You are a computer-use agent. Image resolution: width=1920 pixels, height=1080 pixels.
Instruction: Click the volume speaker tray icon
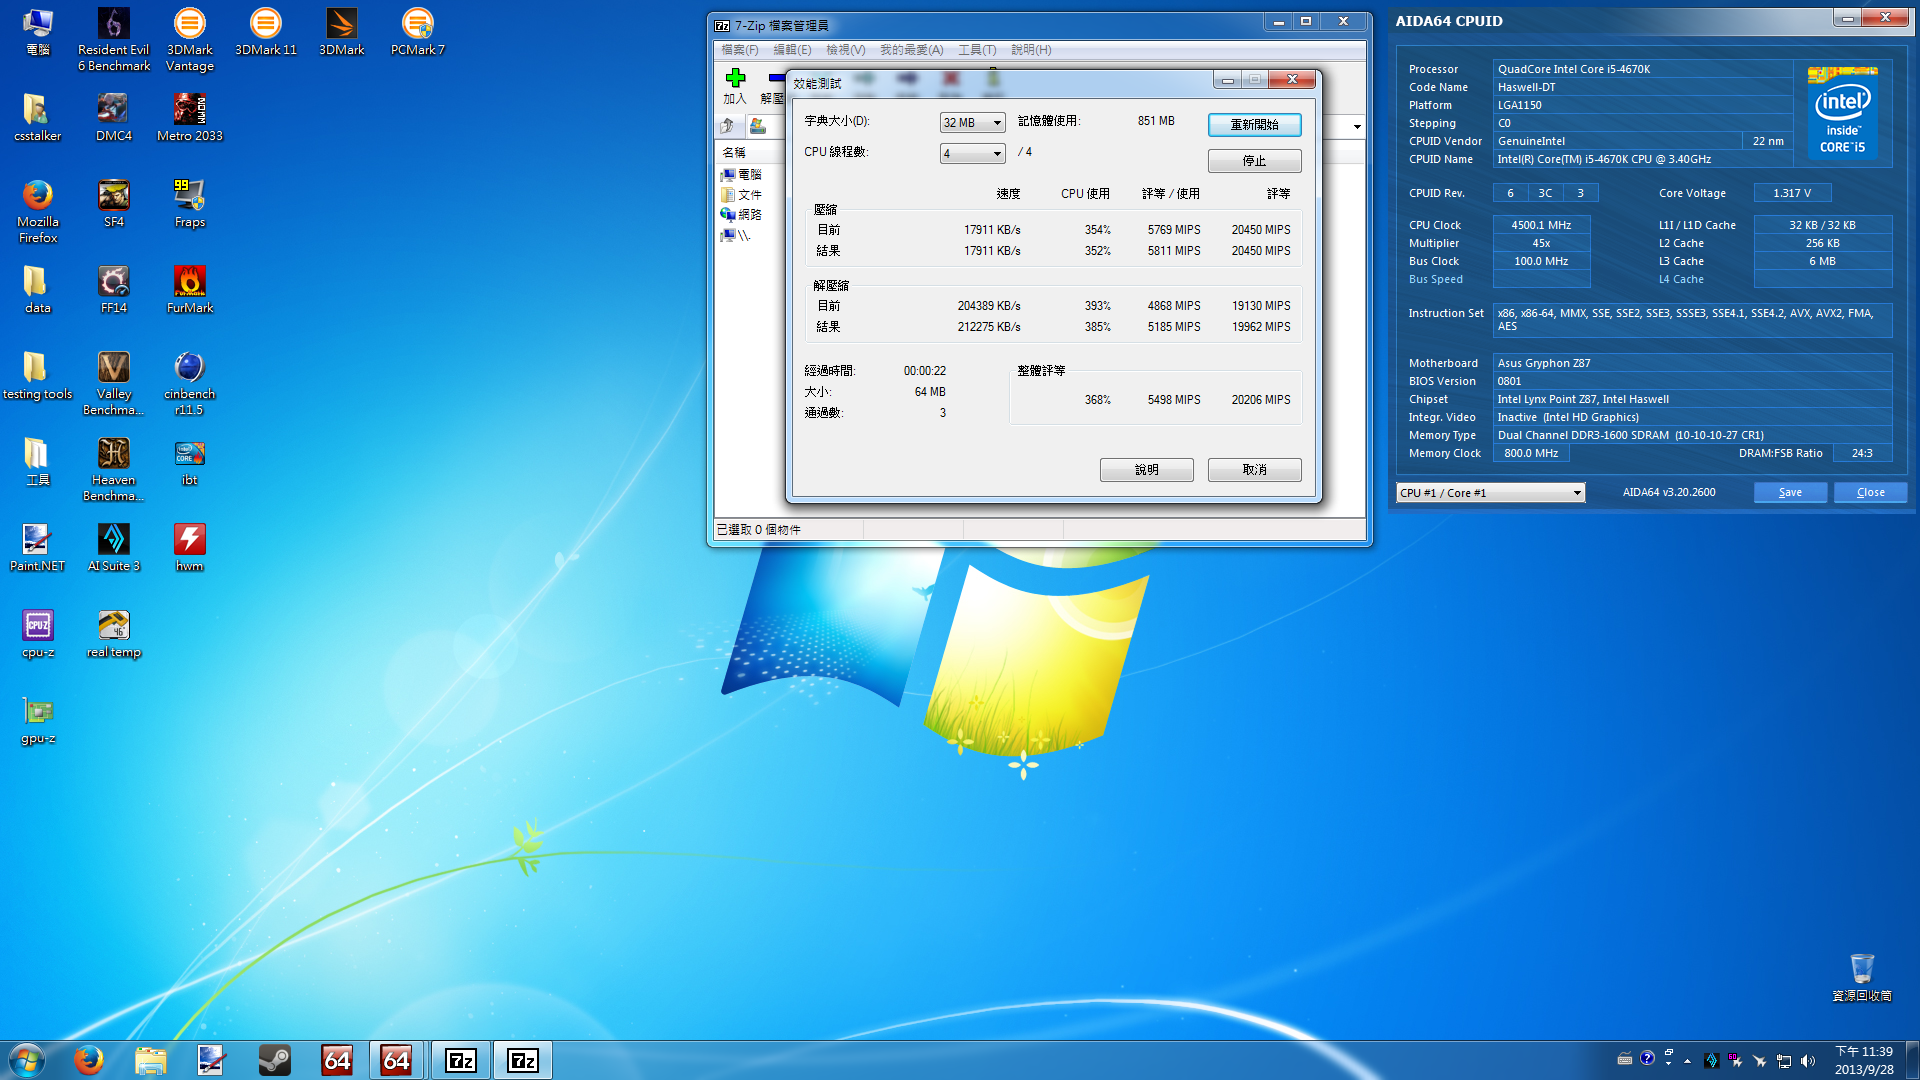coord(1808,1061)
